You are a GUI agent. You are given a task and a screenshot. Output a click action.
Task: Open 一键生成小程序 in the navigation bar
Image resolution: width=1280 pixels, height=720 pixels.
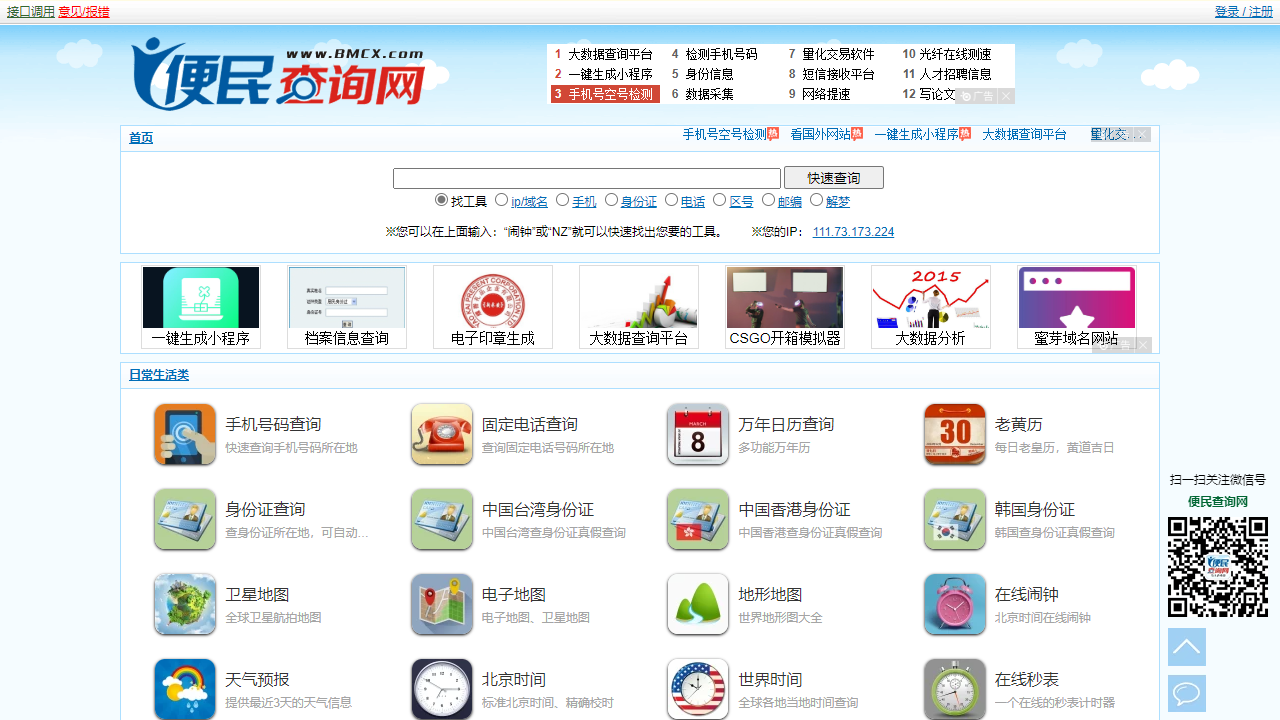tap(917, 134)
